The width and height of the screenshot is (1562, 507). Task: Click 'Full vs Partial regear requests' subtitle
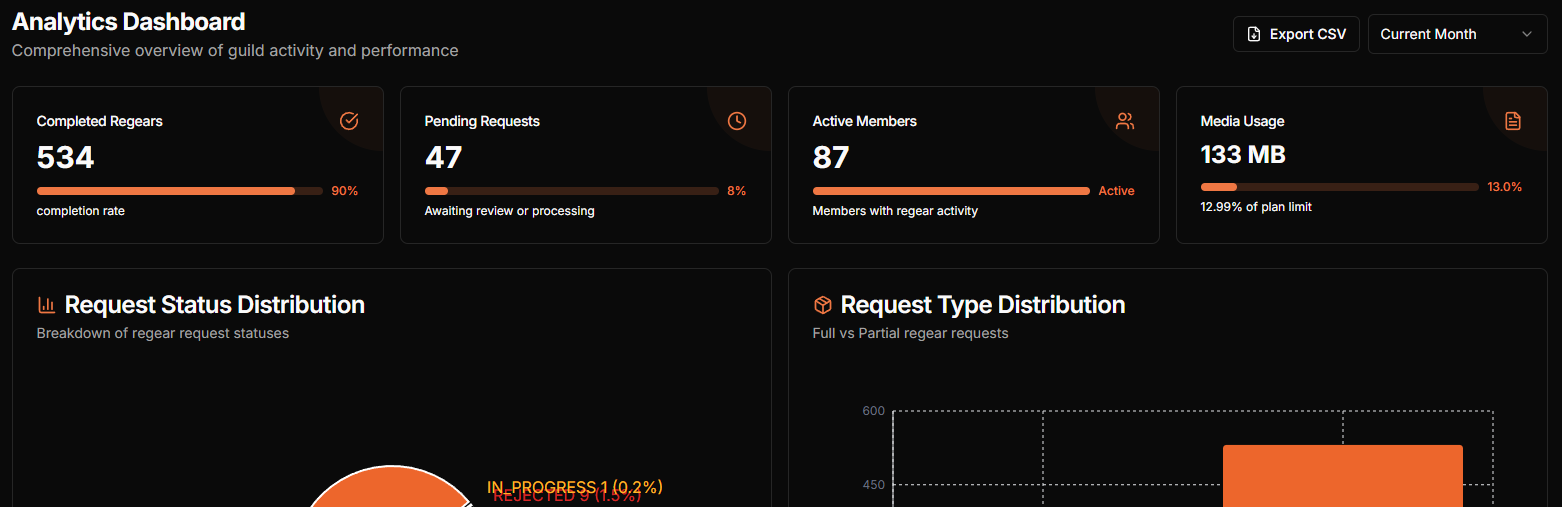[910, 333]
